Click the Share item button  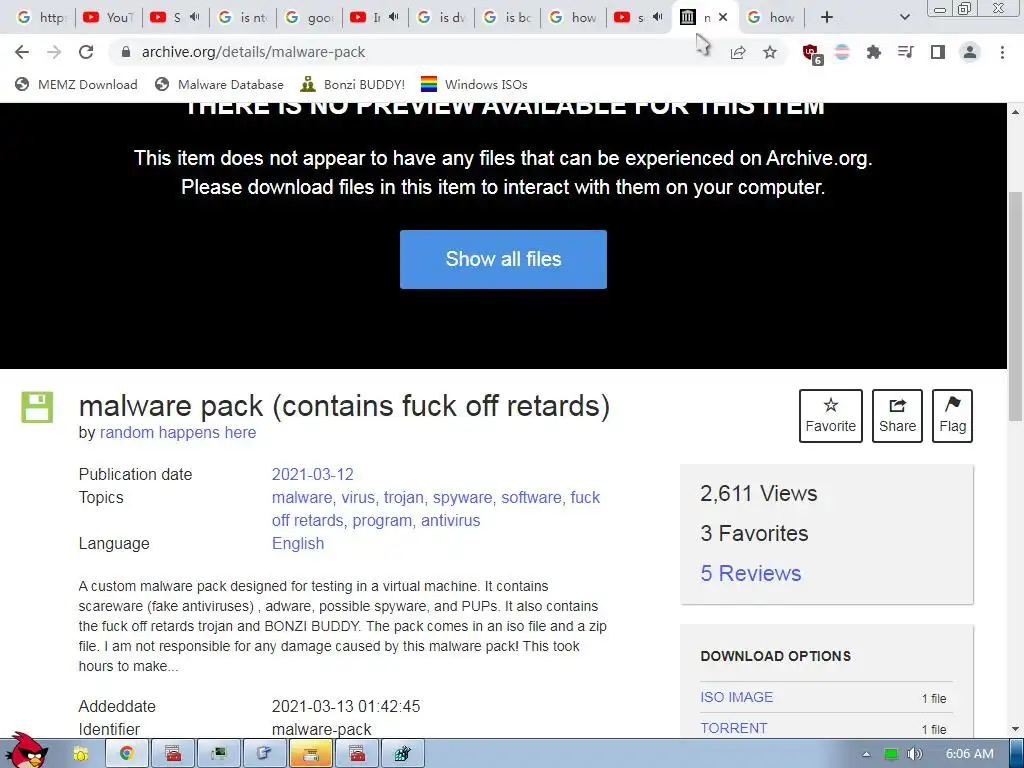coord(897,416)
